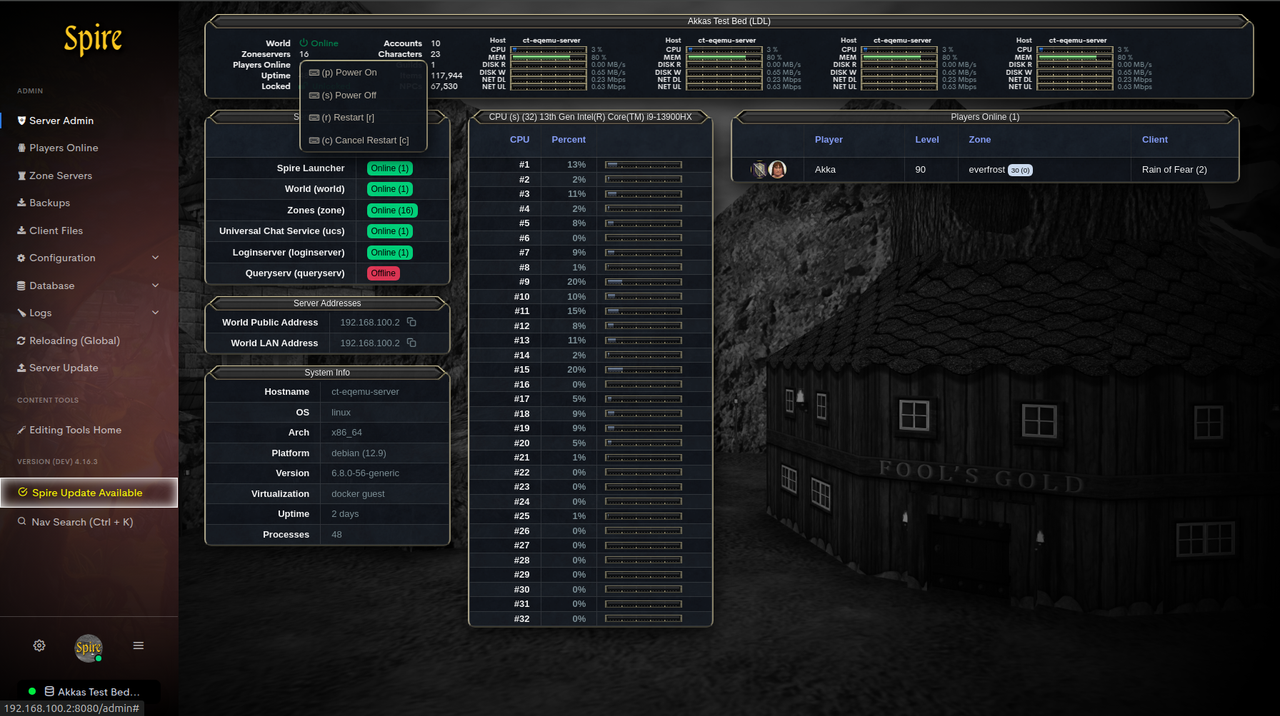The width and height of the screenshot is (1280, 716).
Task: Expand the Database submenu chevron
Action: (x=155, y=285)
